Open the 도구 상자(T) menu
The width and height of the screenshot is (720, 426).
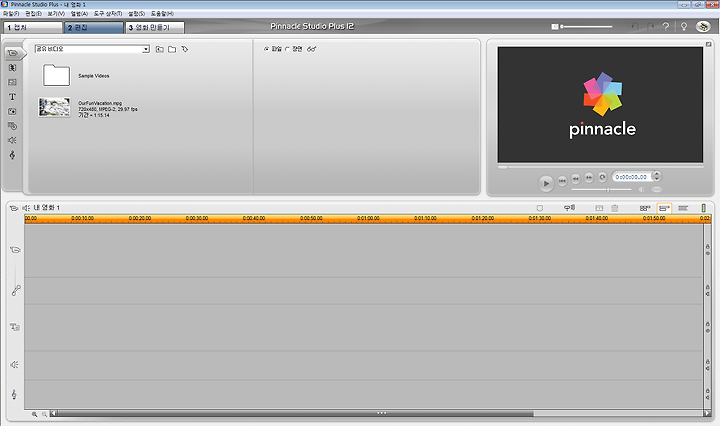click(108, 14)
